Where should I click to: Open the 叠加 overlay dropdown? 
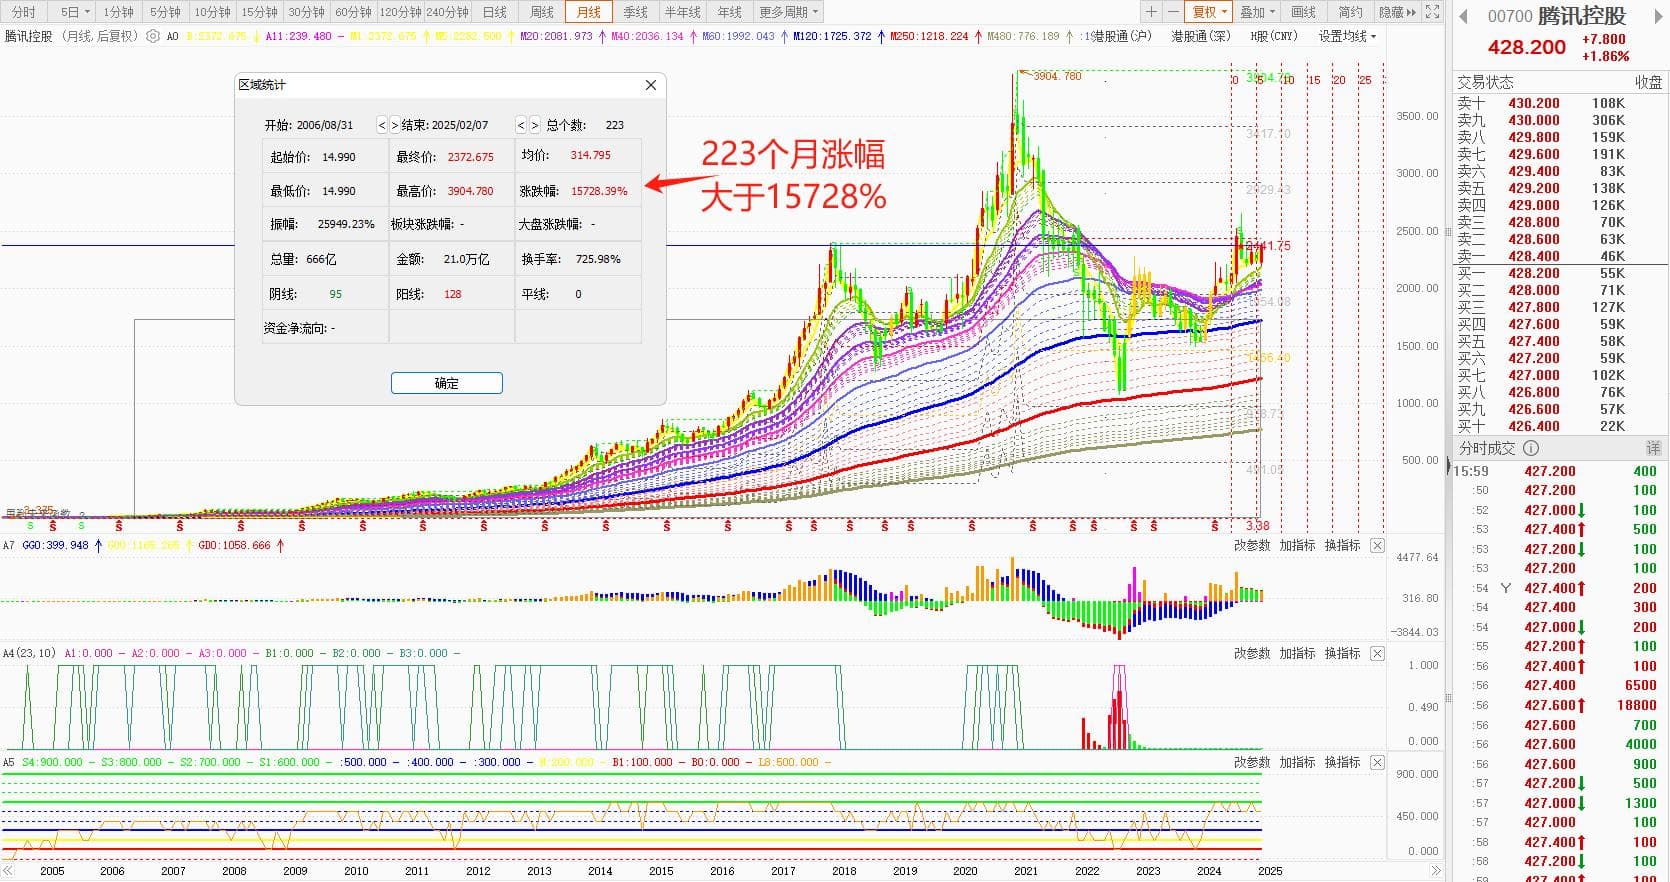coord(1258,12)
